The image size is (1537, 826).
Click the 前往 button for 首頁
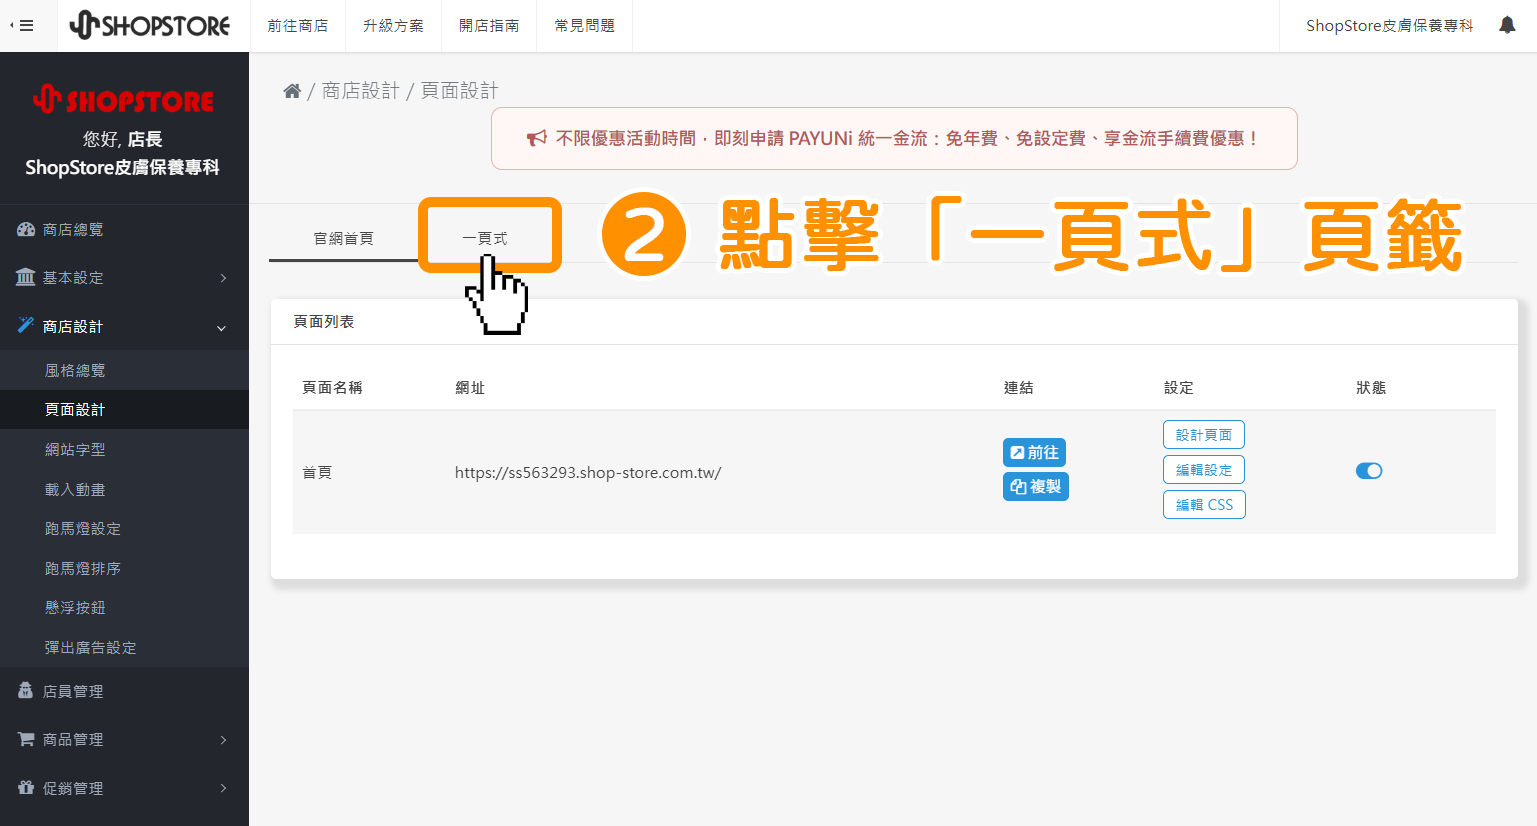pyautogui.click(x=1034, y=453)
